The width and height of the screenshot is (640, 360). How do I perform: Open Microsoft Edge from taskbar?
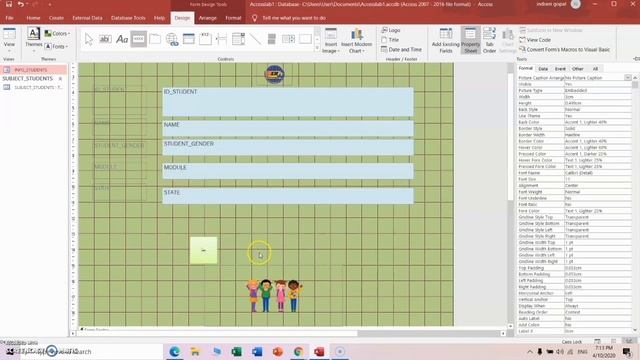point(175,351)
